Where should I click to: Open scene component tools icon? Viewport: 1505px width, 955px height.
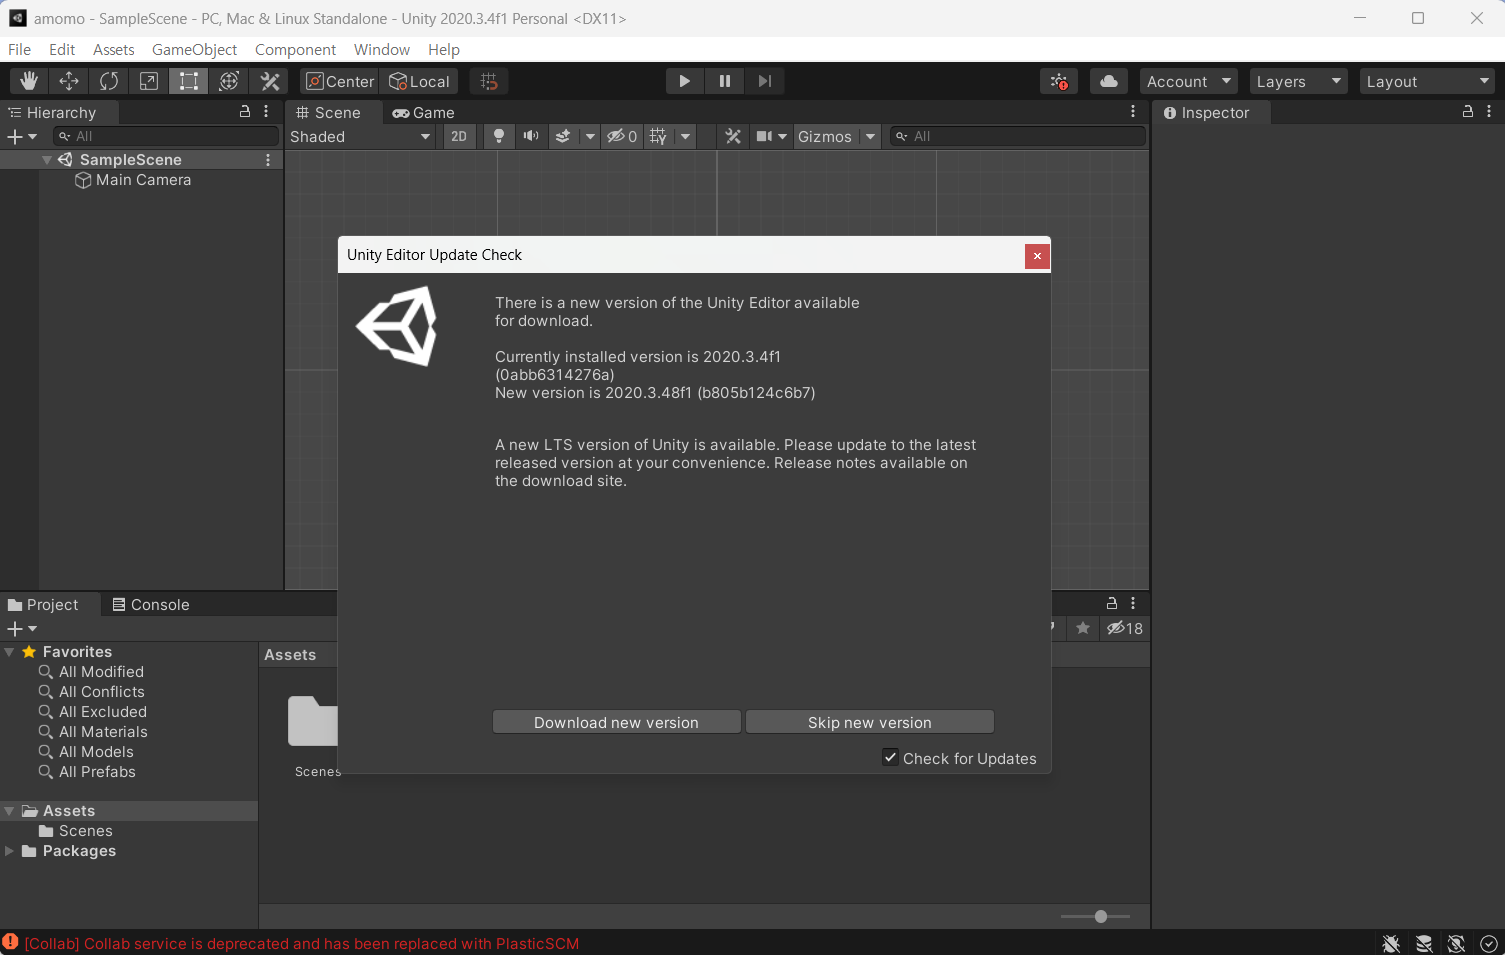click(x=733, y=136)
